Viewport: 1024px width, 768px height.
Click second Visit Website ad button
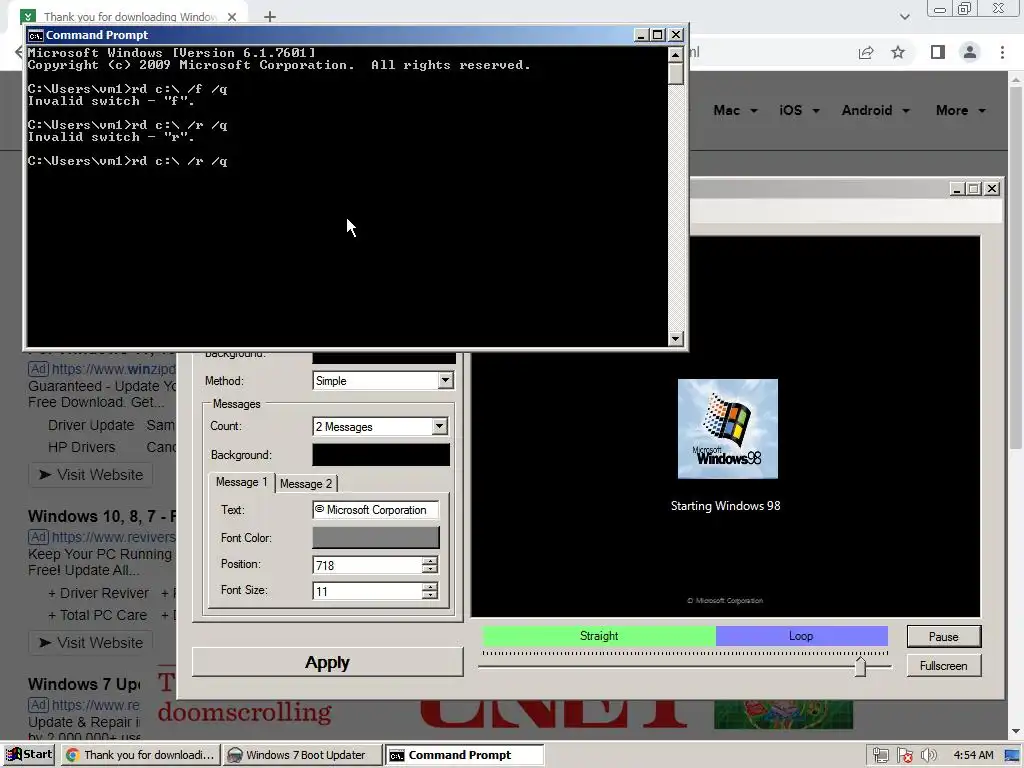91,643
